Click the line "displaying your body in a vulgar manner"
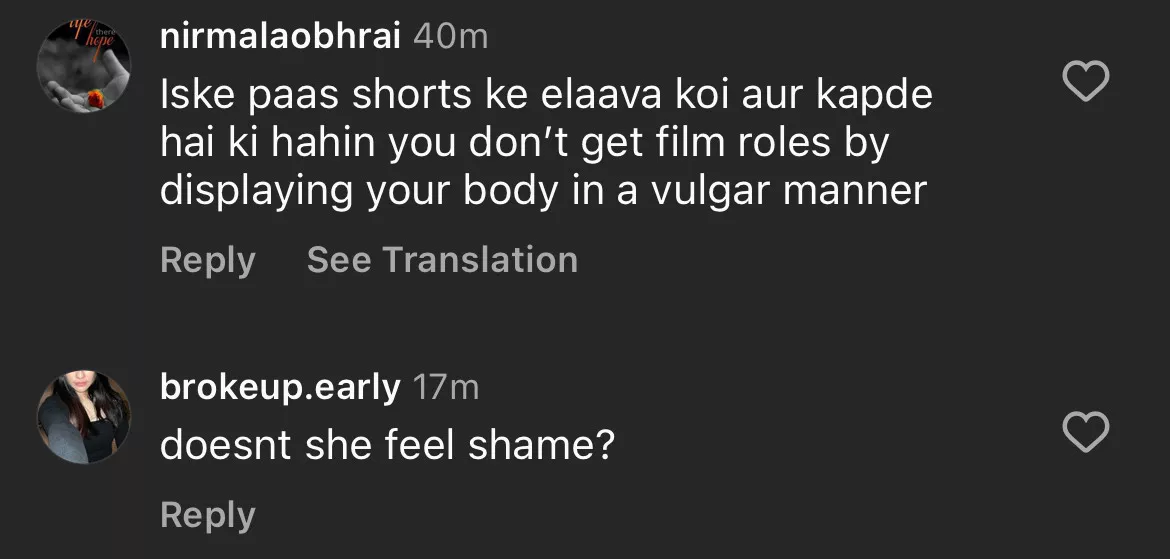This screenshot has width=1170, height=559. coord(544,190)
